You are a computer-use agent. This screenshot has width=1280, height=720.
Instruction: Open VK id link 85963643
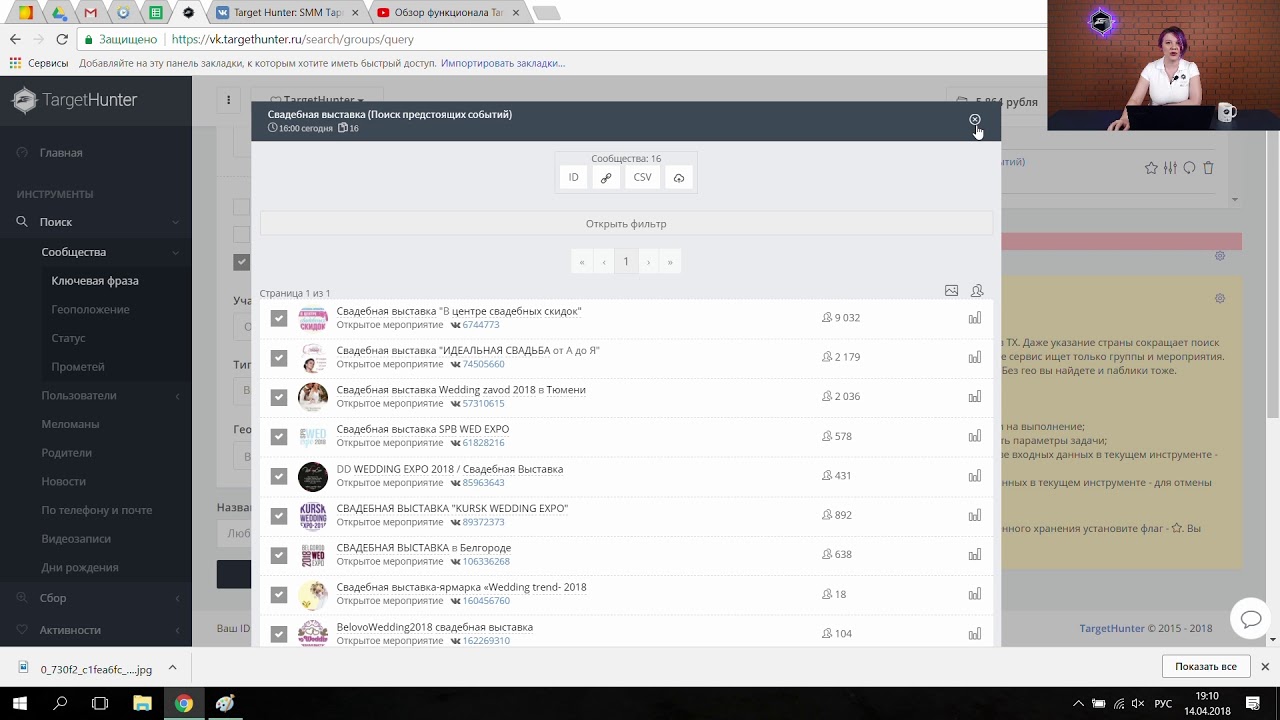pos(483,483)
